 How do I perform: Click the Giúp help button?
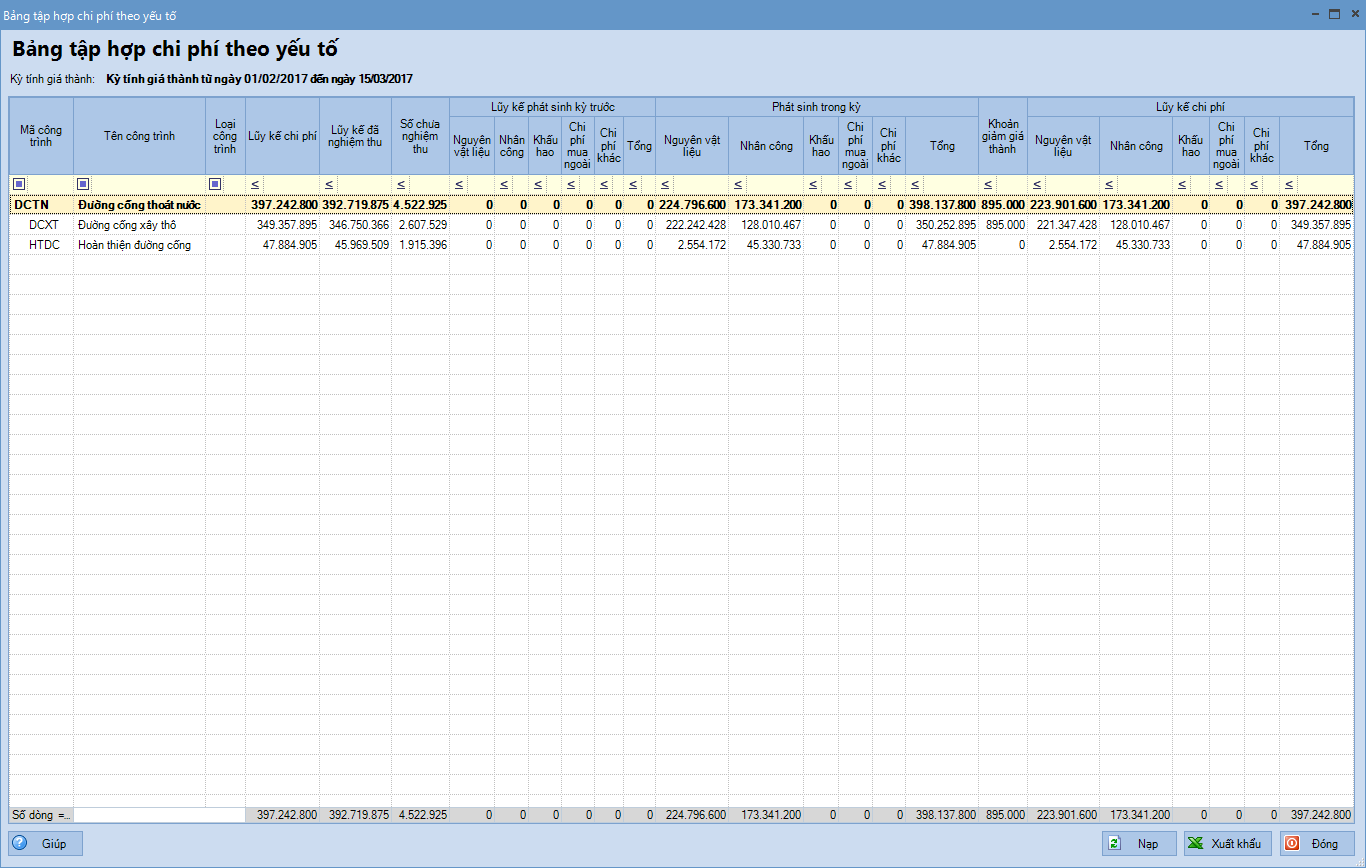point(46,844)
